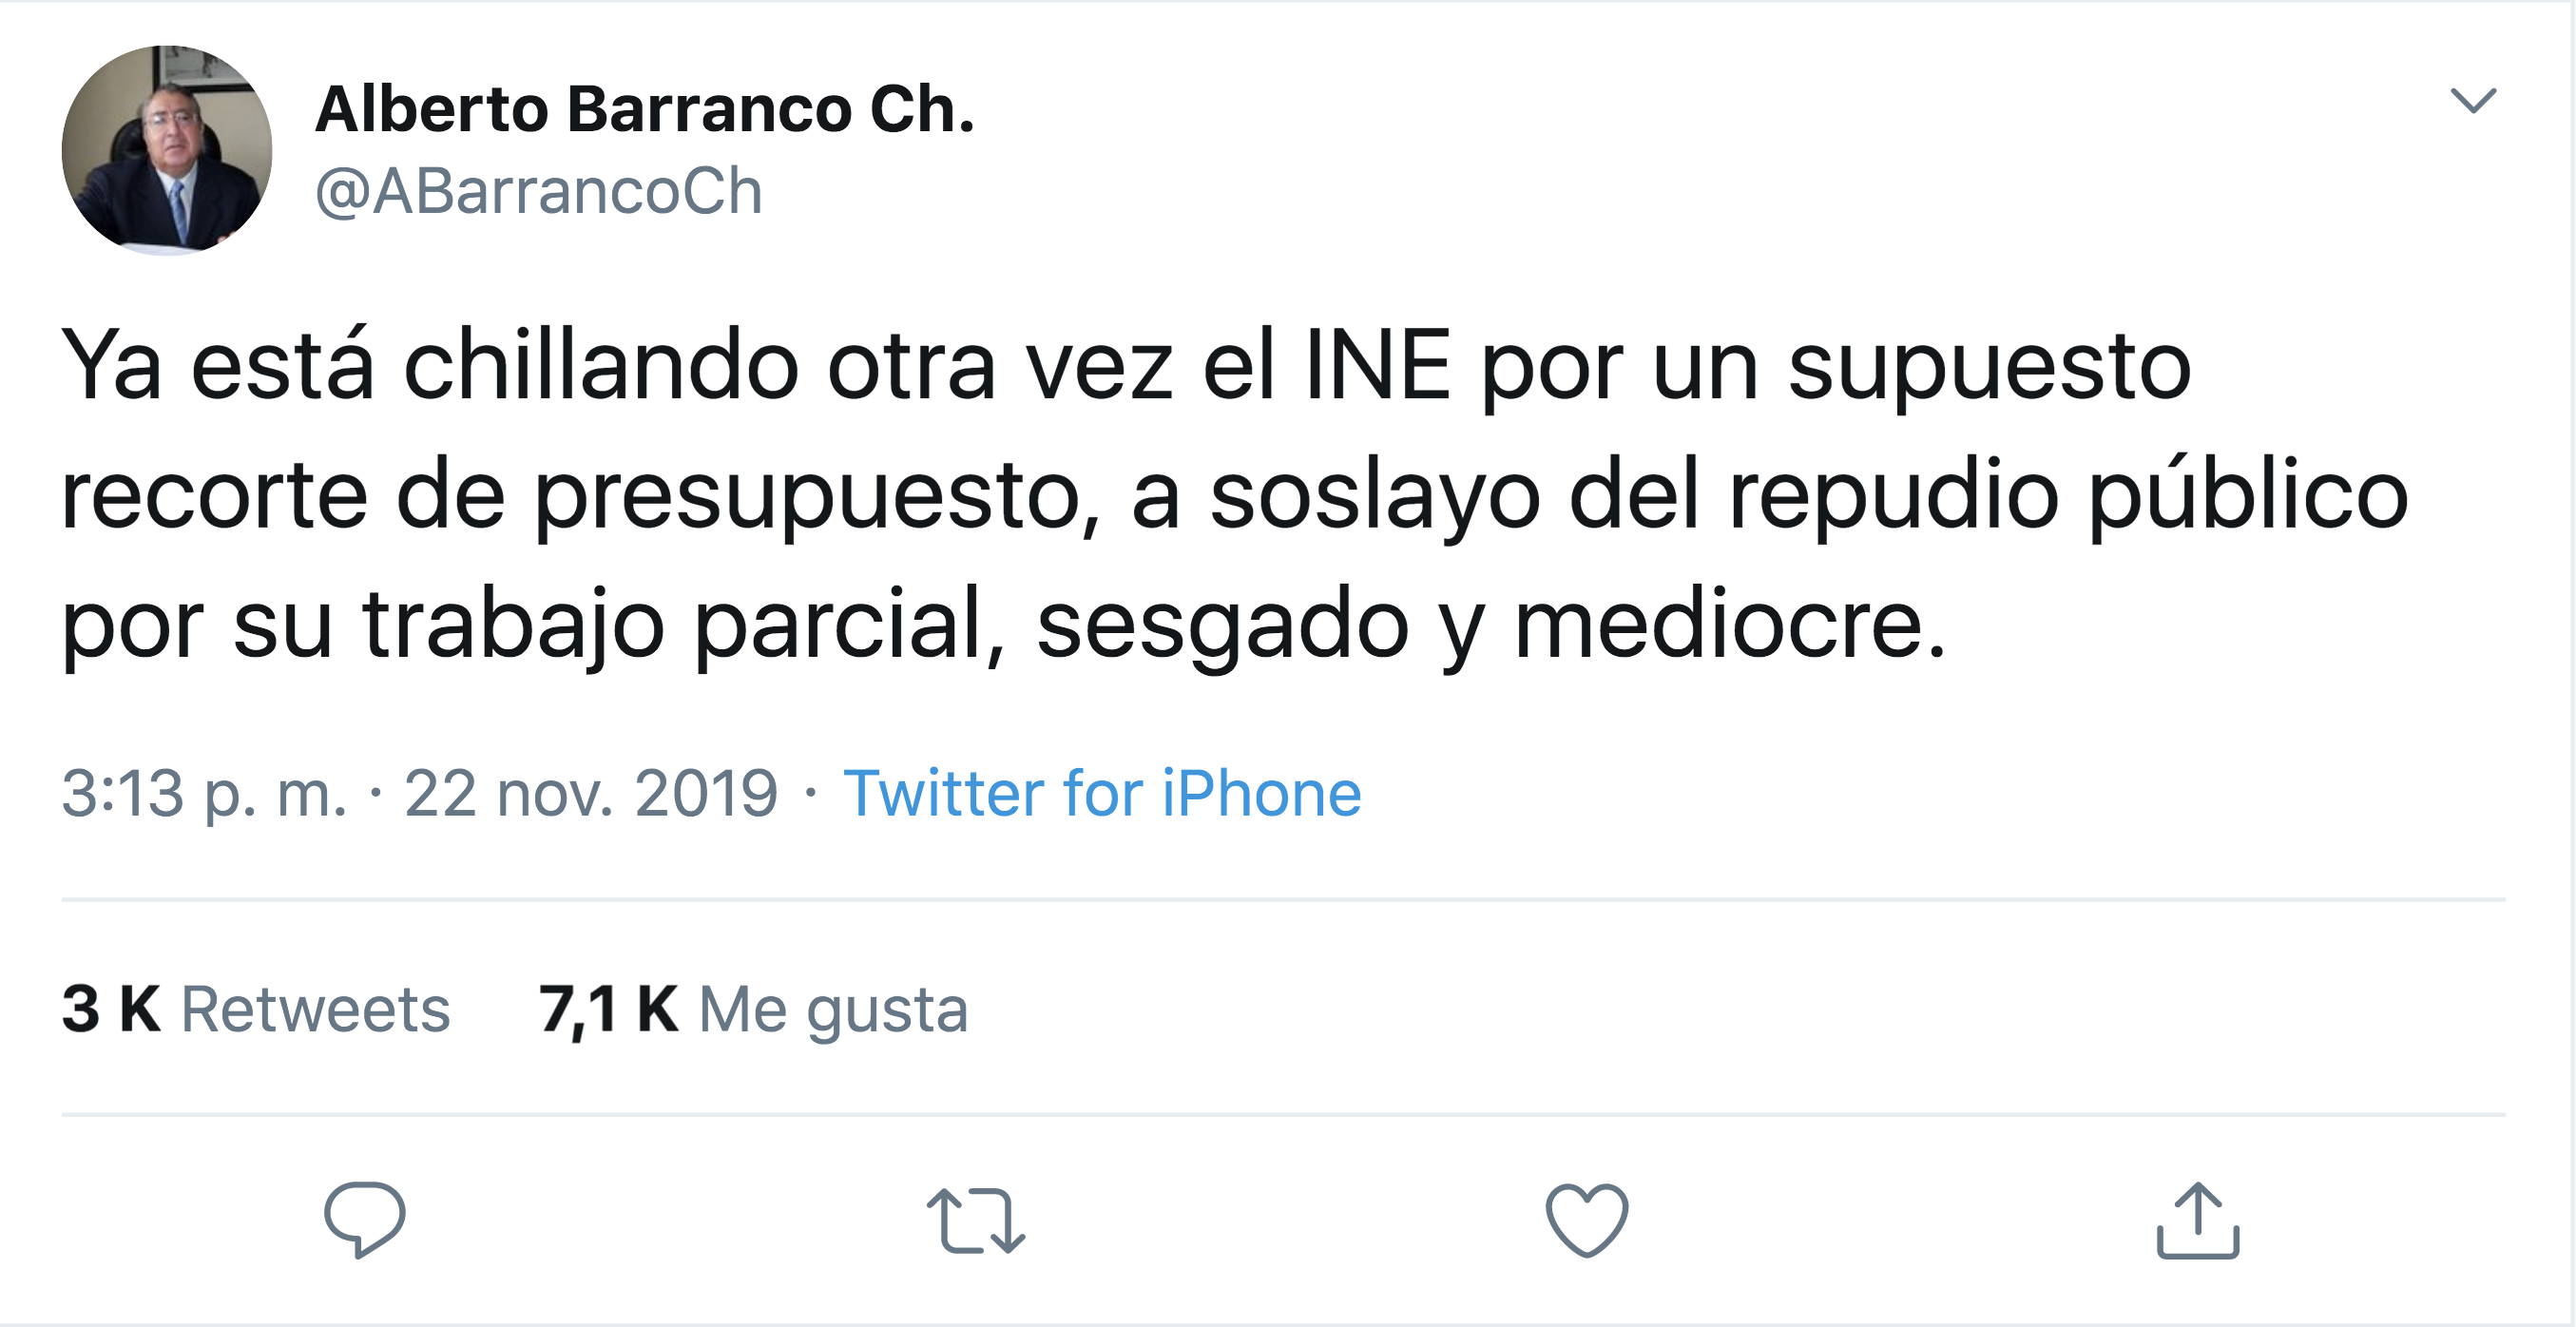The height and width of the screenshot is (1327, 2576).
Task: Click the date 22 nov. 2019
Action: pyautogui.click(x=590, y=794)
